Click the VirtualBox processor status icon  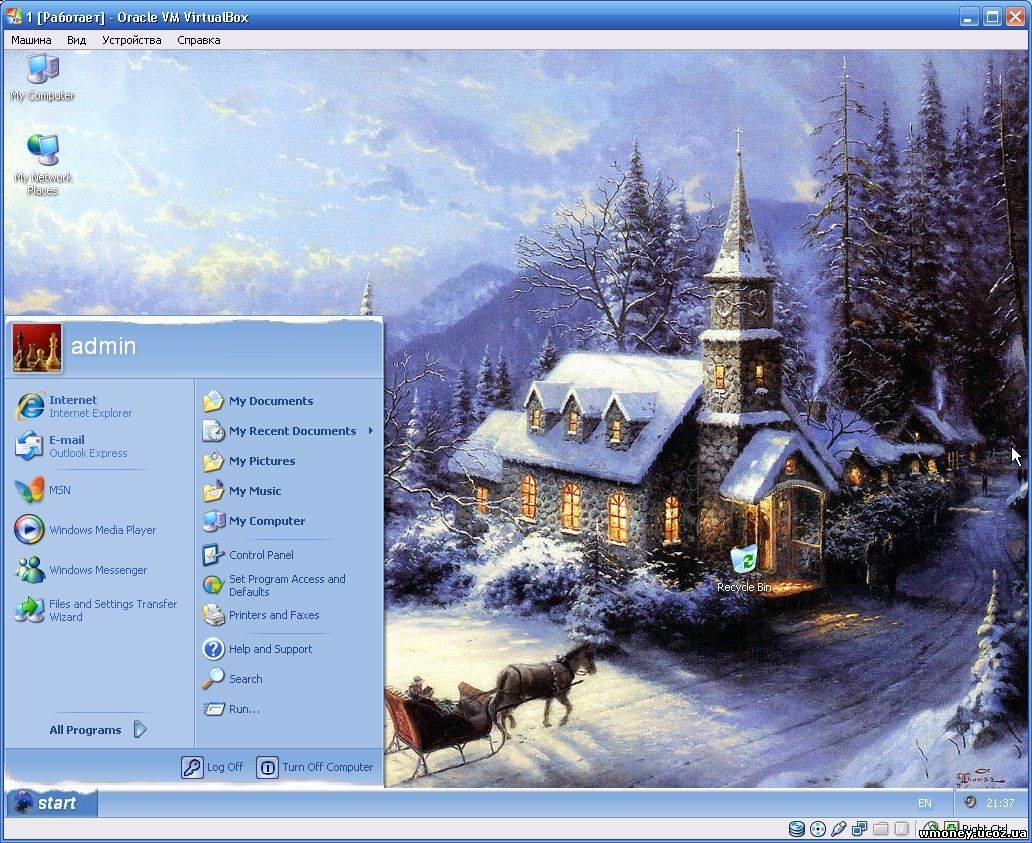pos(901,829)
